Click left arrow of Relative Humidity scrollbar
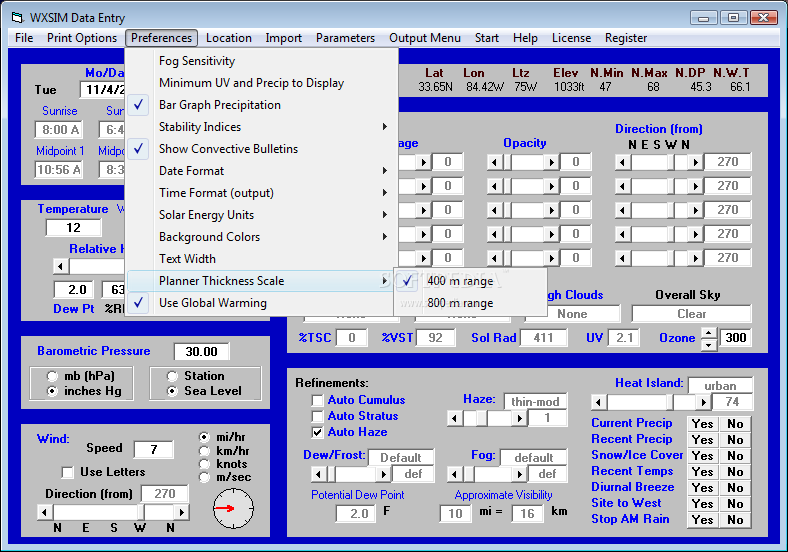Viewport: 788px width, 552px height. tap(60, 266)
